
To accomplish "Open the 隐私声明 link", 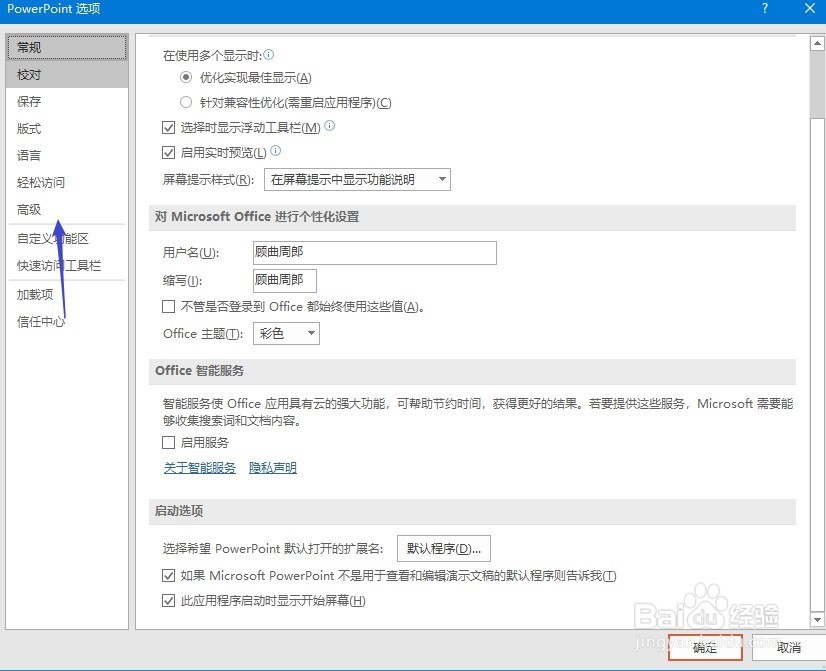I will [273, 467].
